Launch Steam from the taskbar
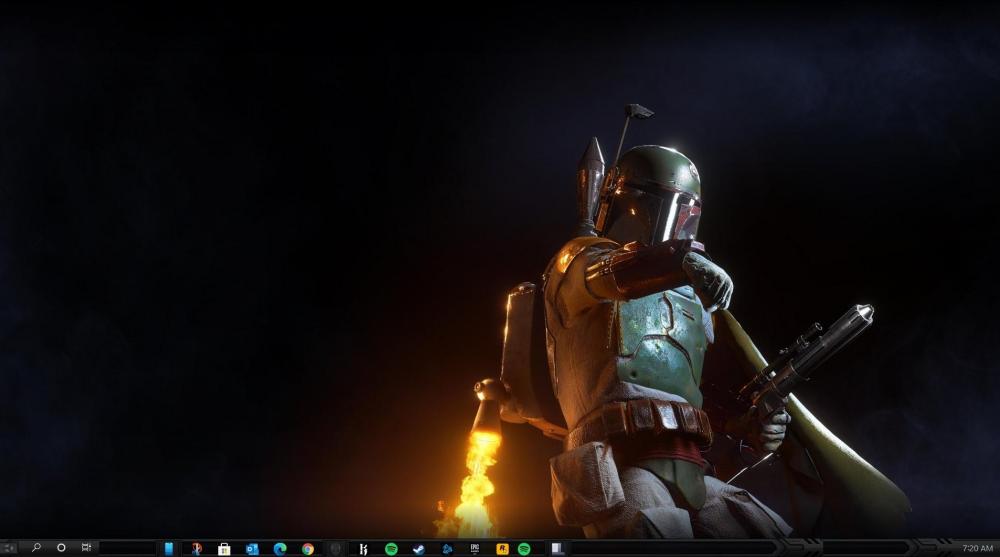 tap(419, 548)
